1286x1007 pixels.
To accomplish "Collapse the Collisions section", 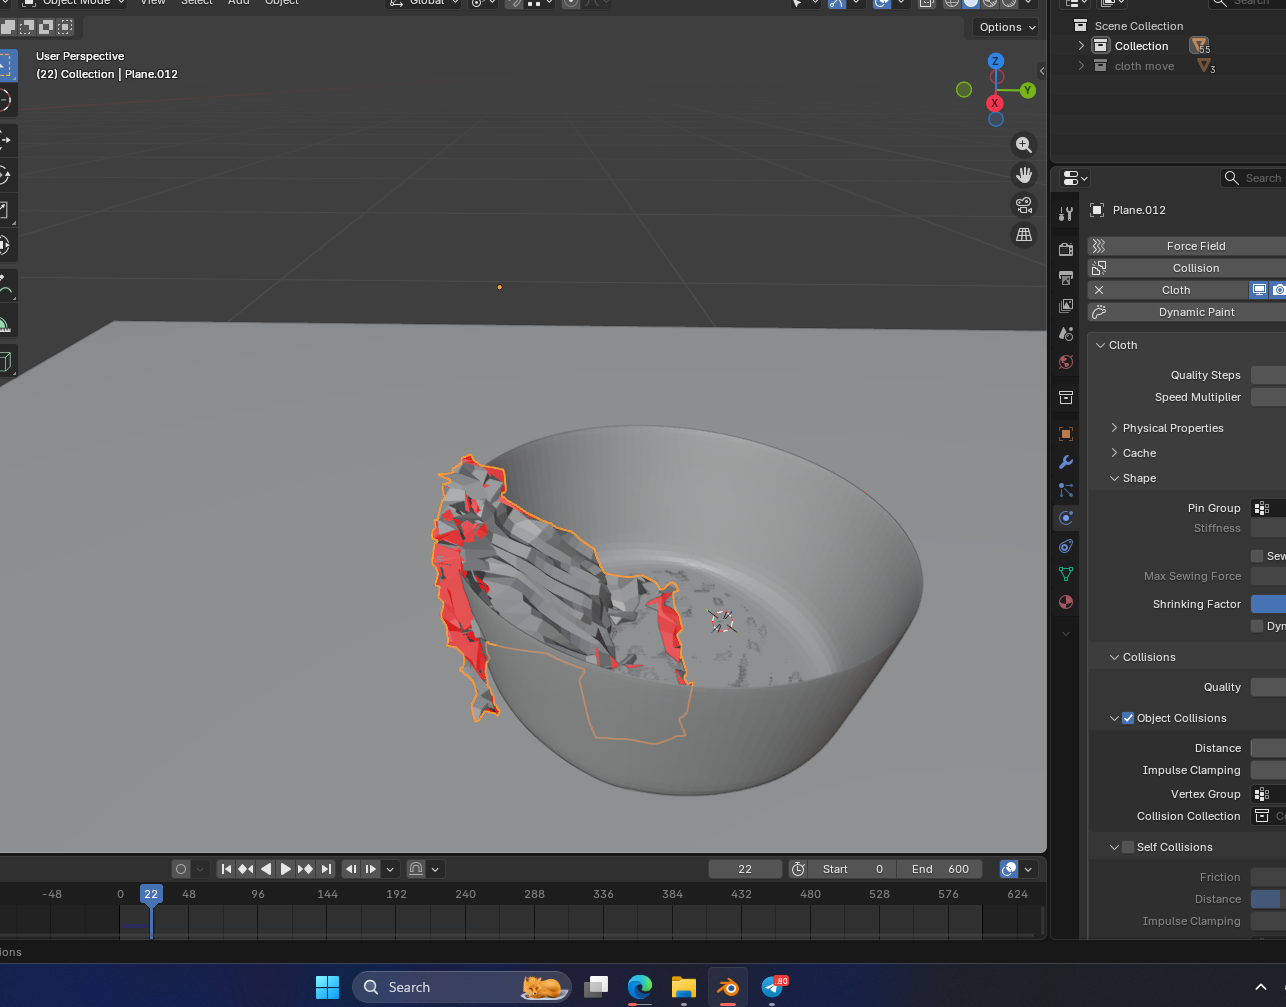I will [1114, 657].
